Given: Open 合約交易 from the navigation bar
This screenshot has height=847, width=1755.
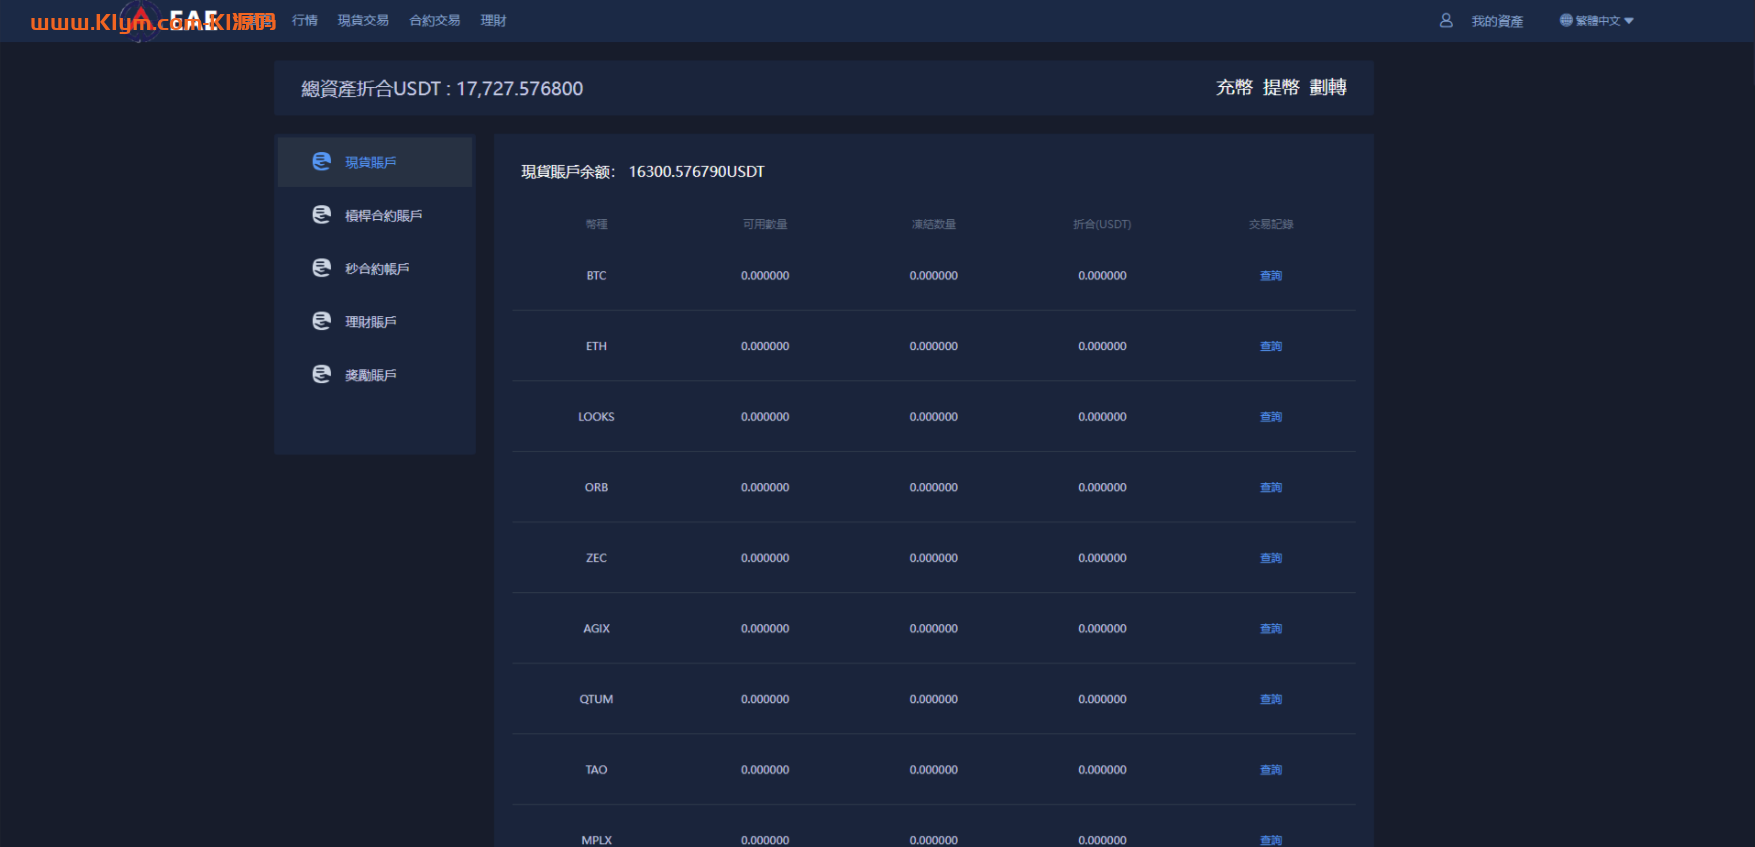Looking at the screenshot, I should 435,20.
